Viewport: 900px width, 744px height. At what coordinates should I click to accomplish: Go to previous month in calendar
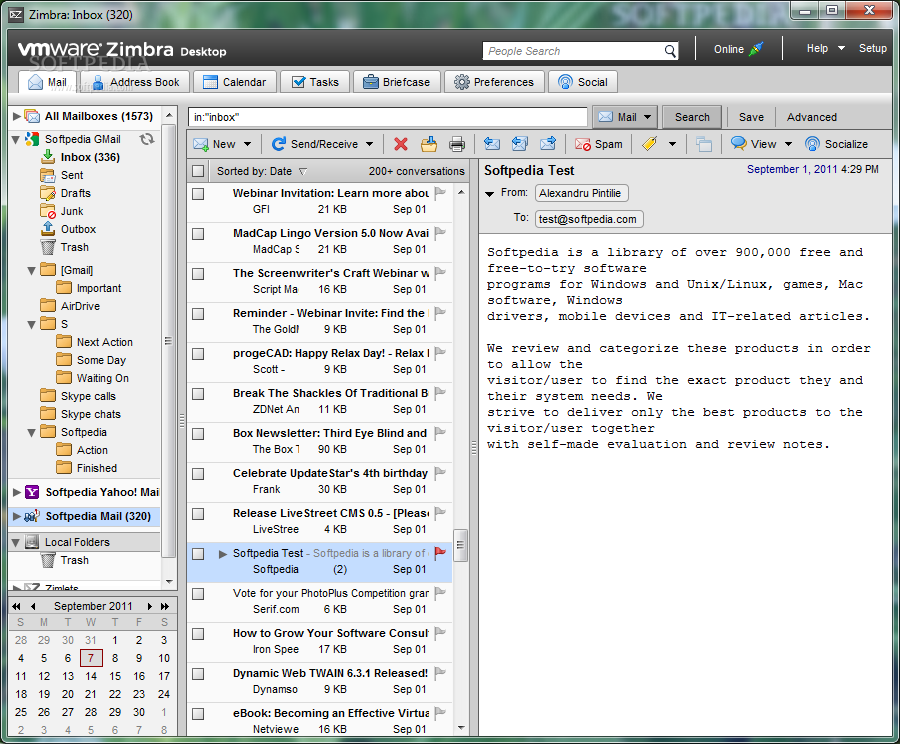pos(33,606)
